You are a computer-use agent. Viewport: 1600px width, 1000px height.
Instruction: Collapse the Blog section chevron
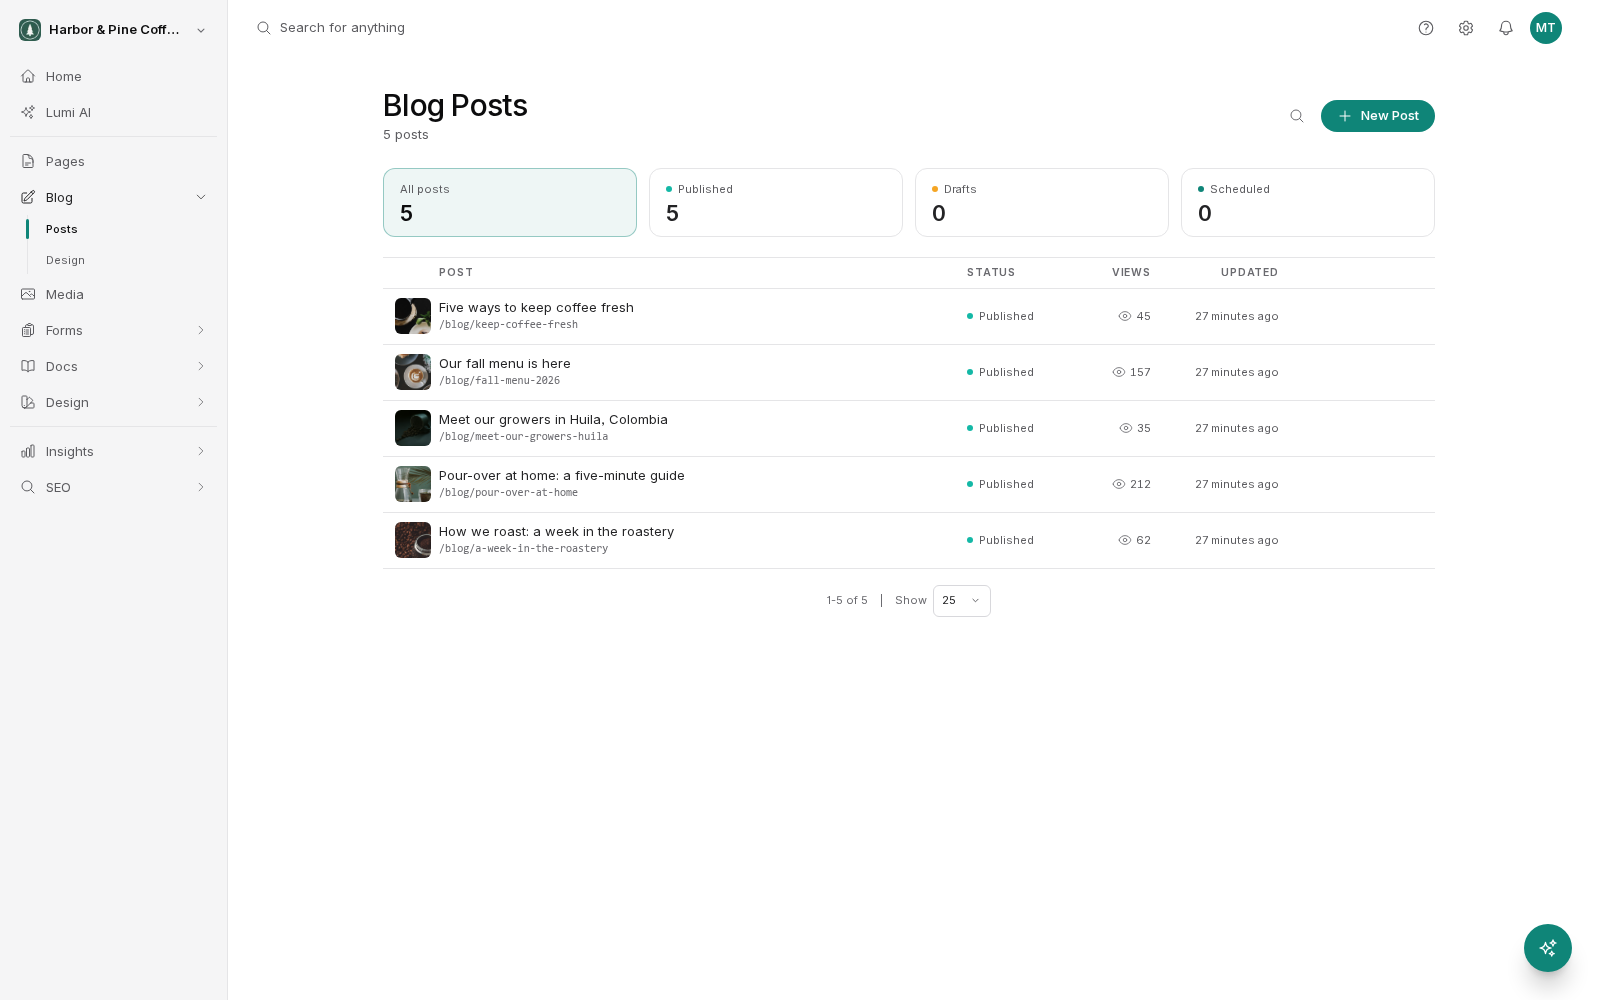pyautogui.click(x=201, y=197)
